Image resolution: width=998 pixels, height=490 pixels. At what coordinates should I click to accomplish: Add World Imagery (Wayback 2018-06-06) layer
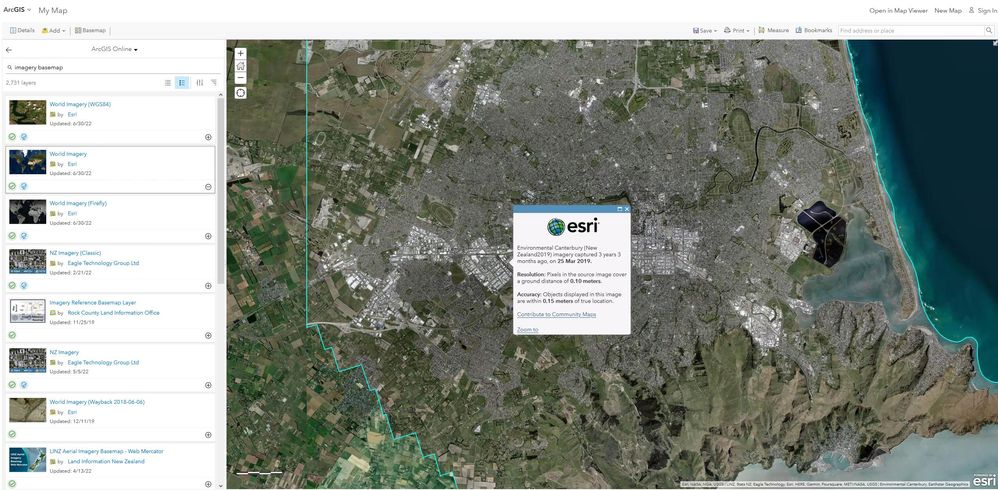coord(208,435)
